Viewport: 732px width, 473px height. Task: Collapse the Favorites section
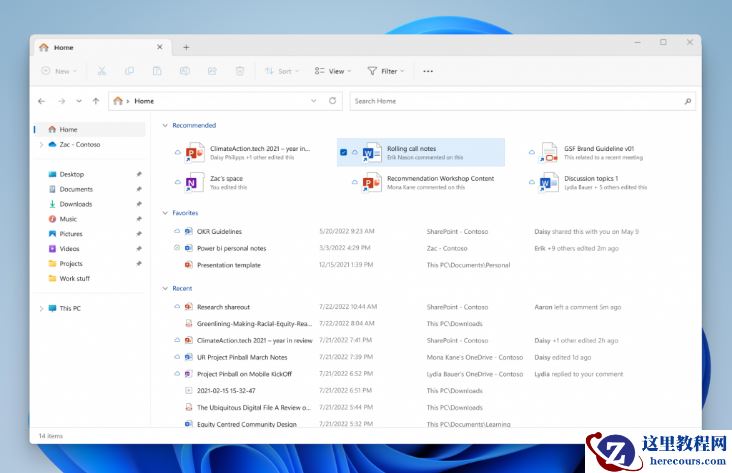165,213
